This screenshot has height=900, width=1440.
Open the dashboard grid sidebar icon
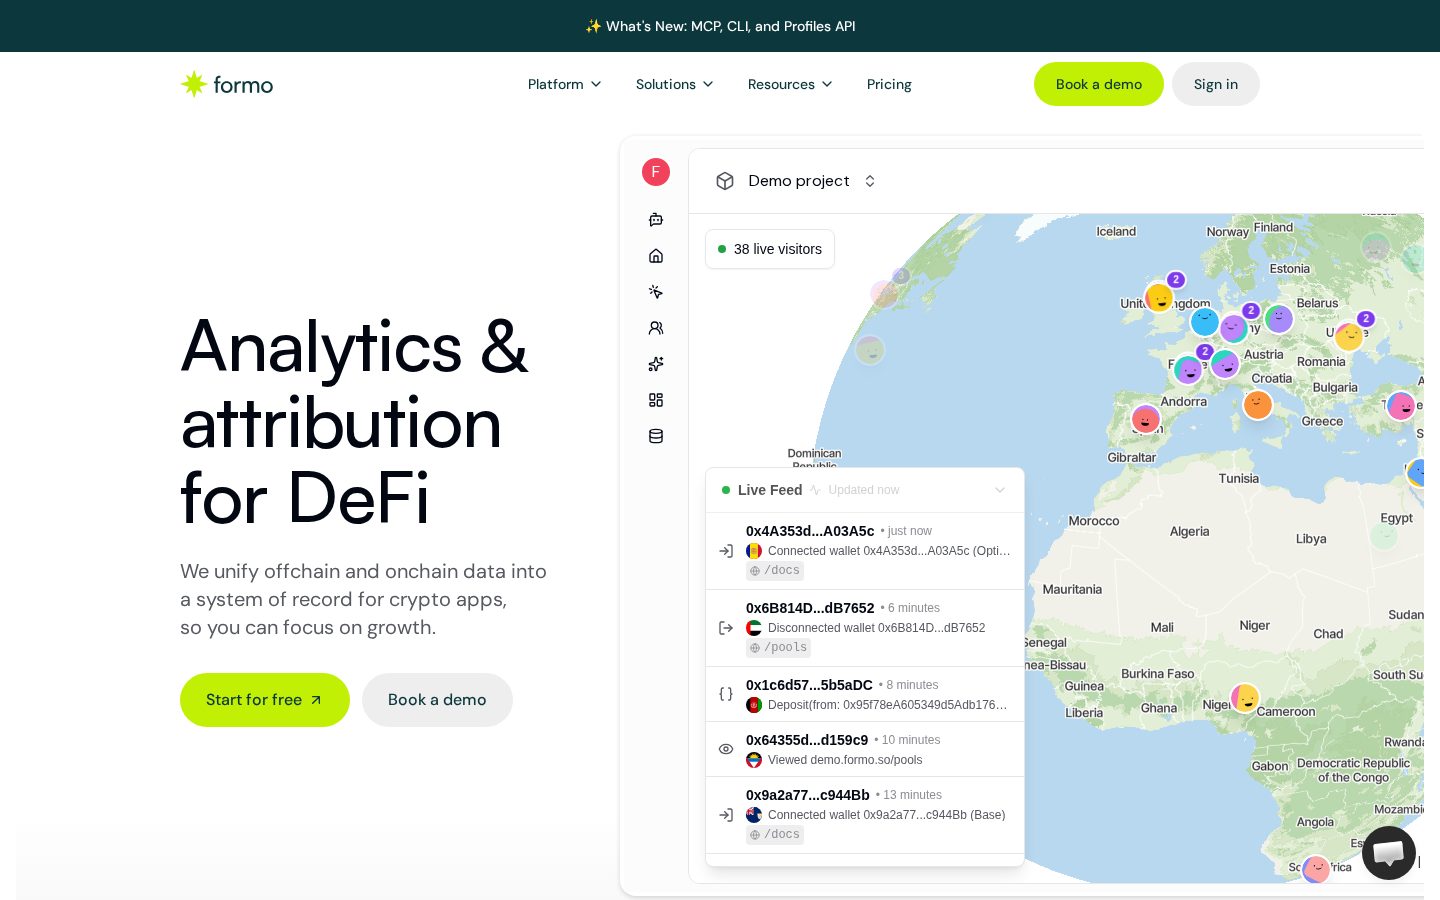point(656,400)
